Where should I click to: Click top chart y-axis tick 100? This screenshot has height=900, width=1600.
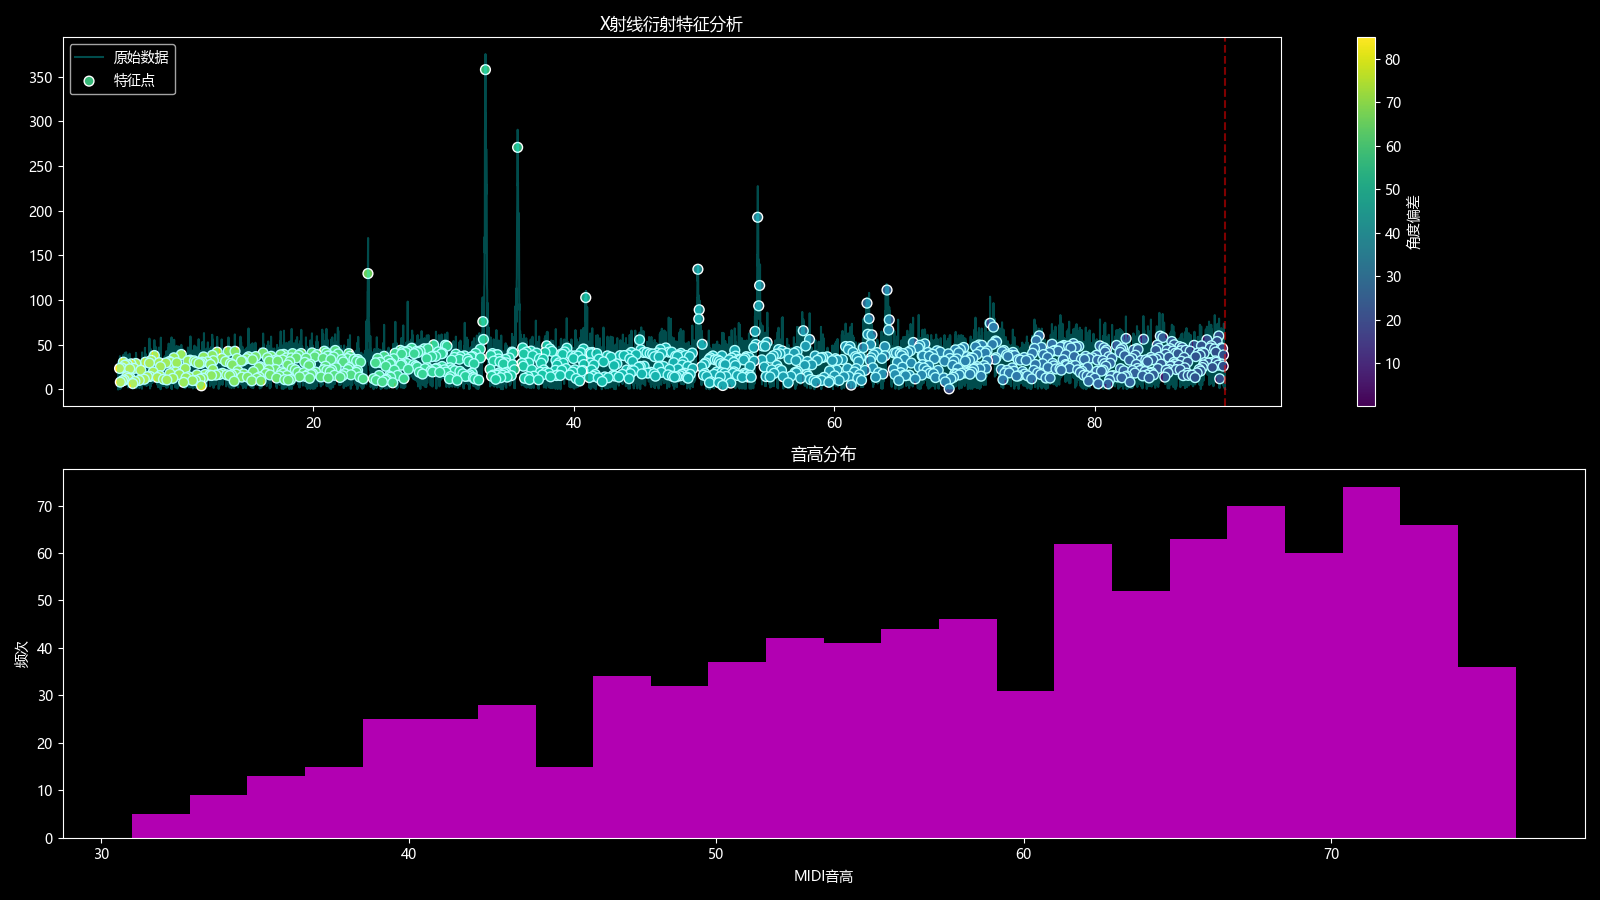point(41,301)
